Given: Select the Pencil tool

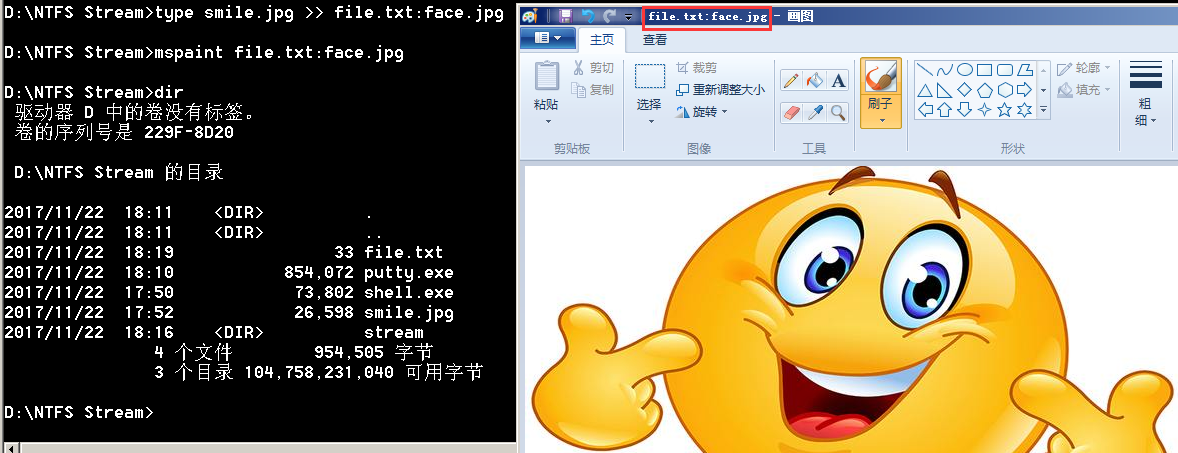Looking at the screenshot, I should [790, 80].
